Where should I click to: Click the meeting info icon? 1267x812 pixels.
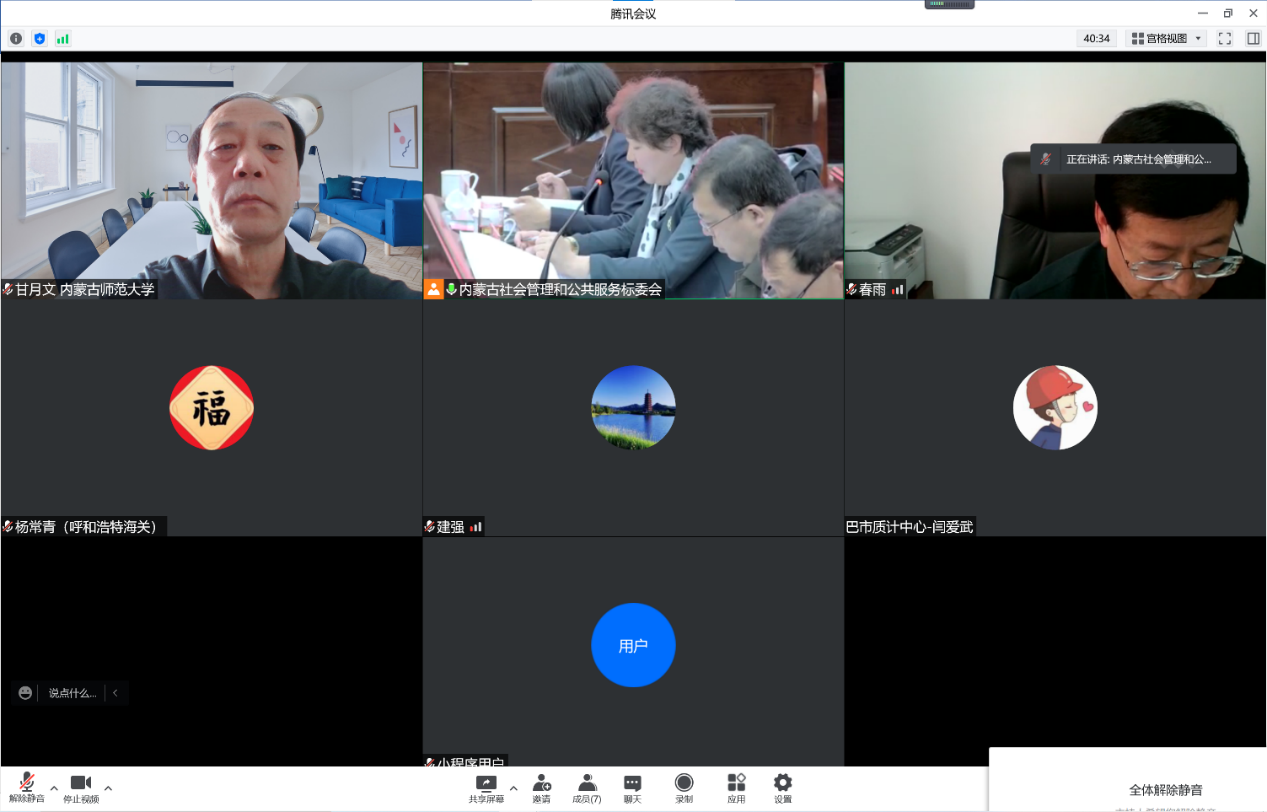tap(16, 39)
